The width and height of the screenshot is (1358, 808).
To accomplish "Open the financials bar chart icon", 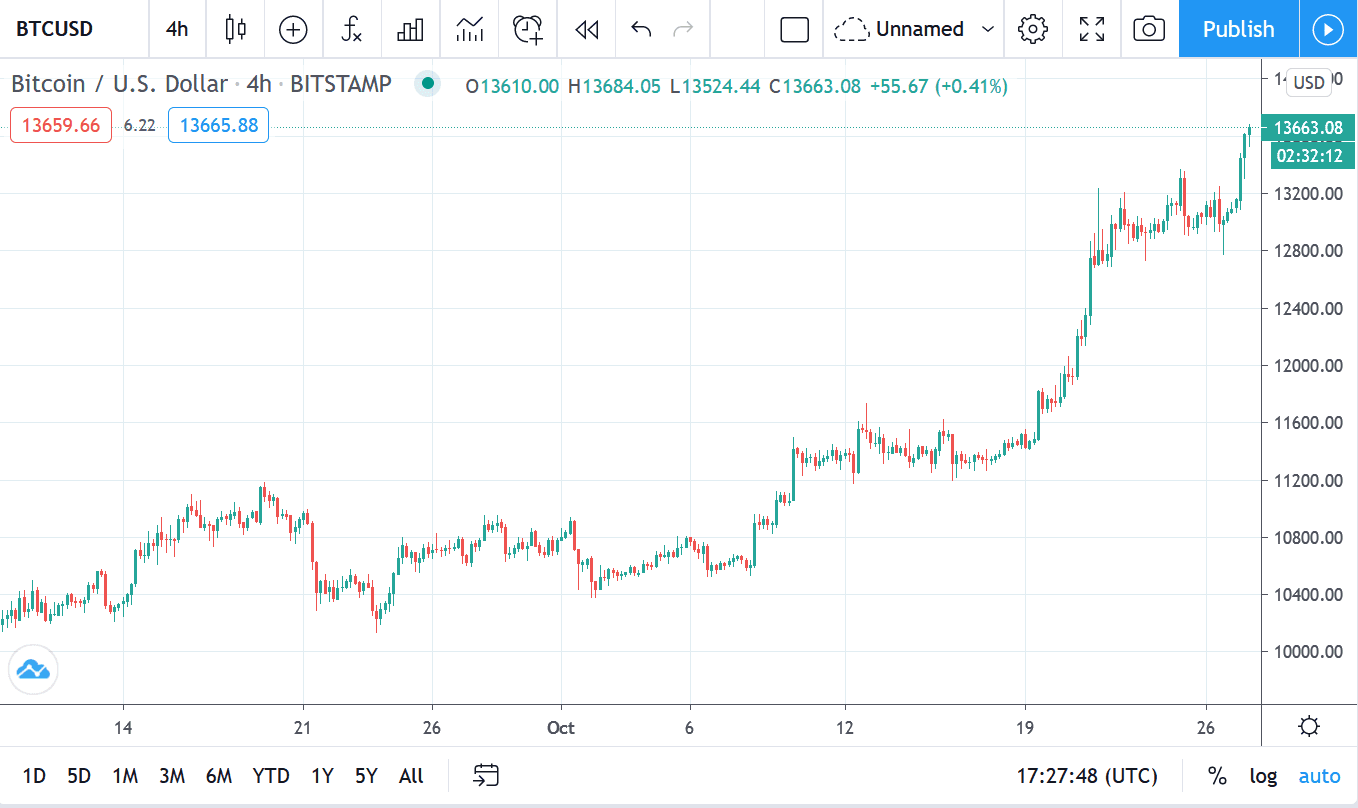I will (x=410, y=29).
